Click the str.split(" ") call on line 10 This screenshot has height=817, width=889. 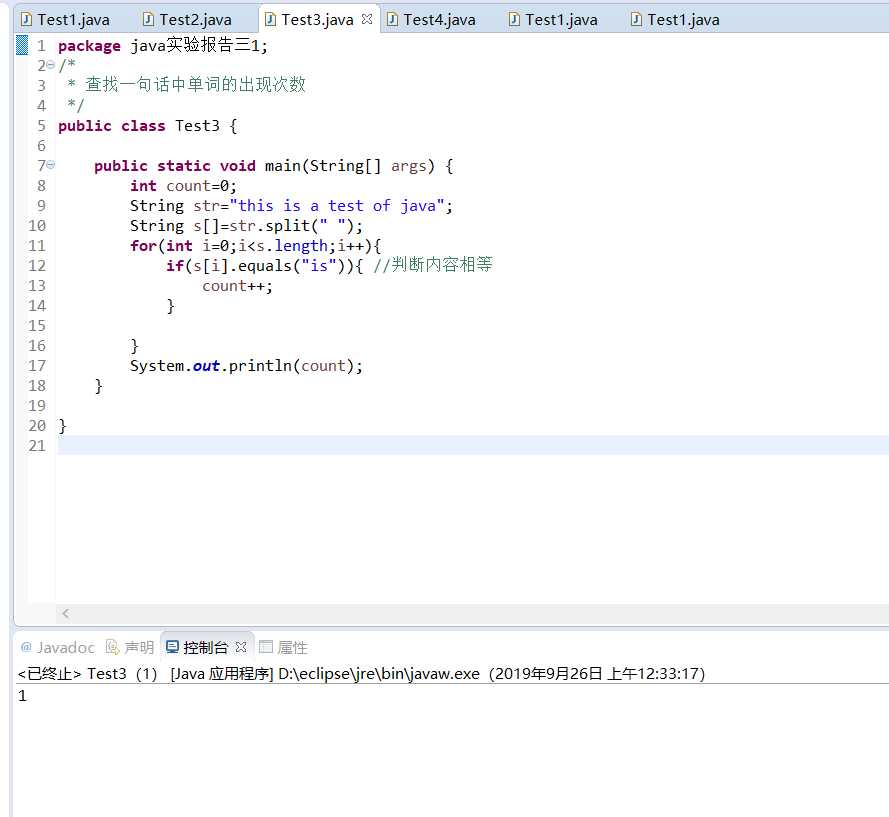[293, 226]
